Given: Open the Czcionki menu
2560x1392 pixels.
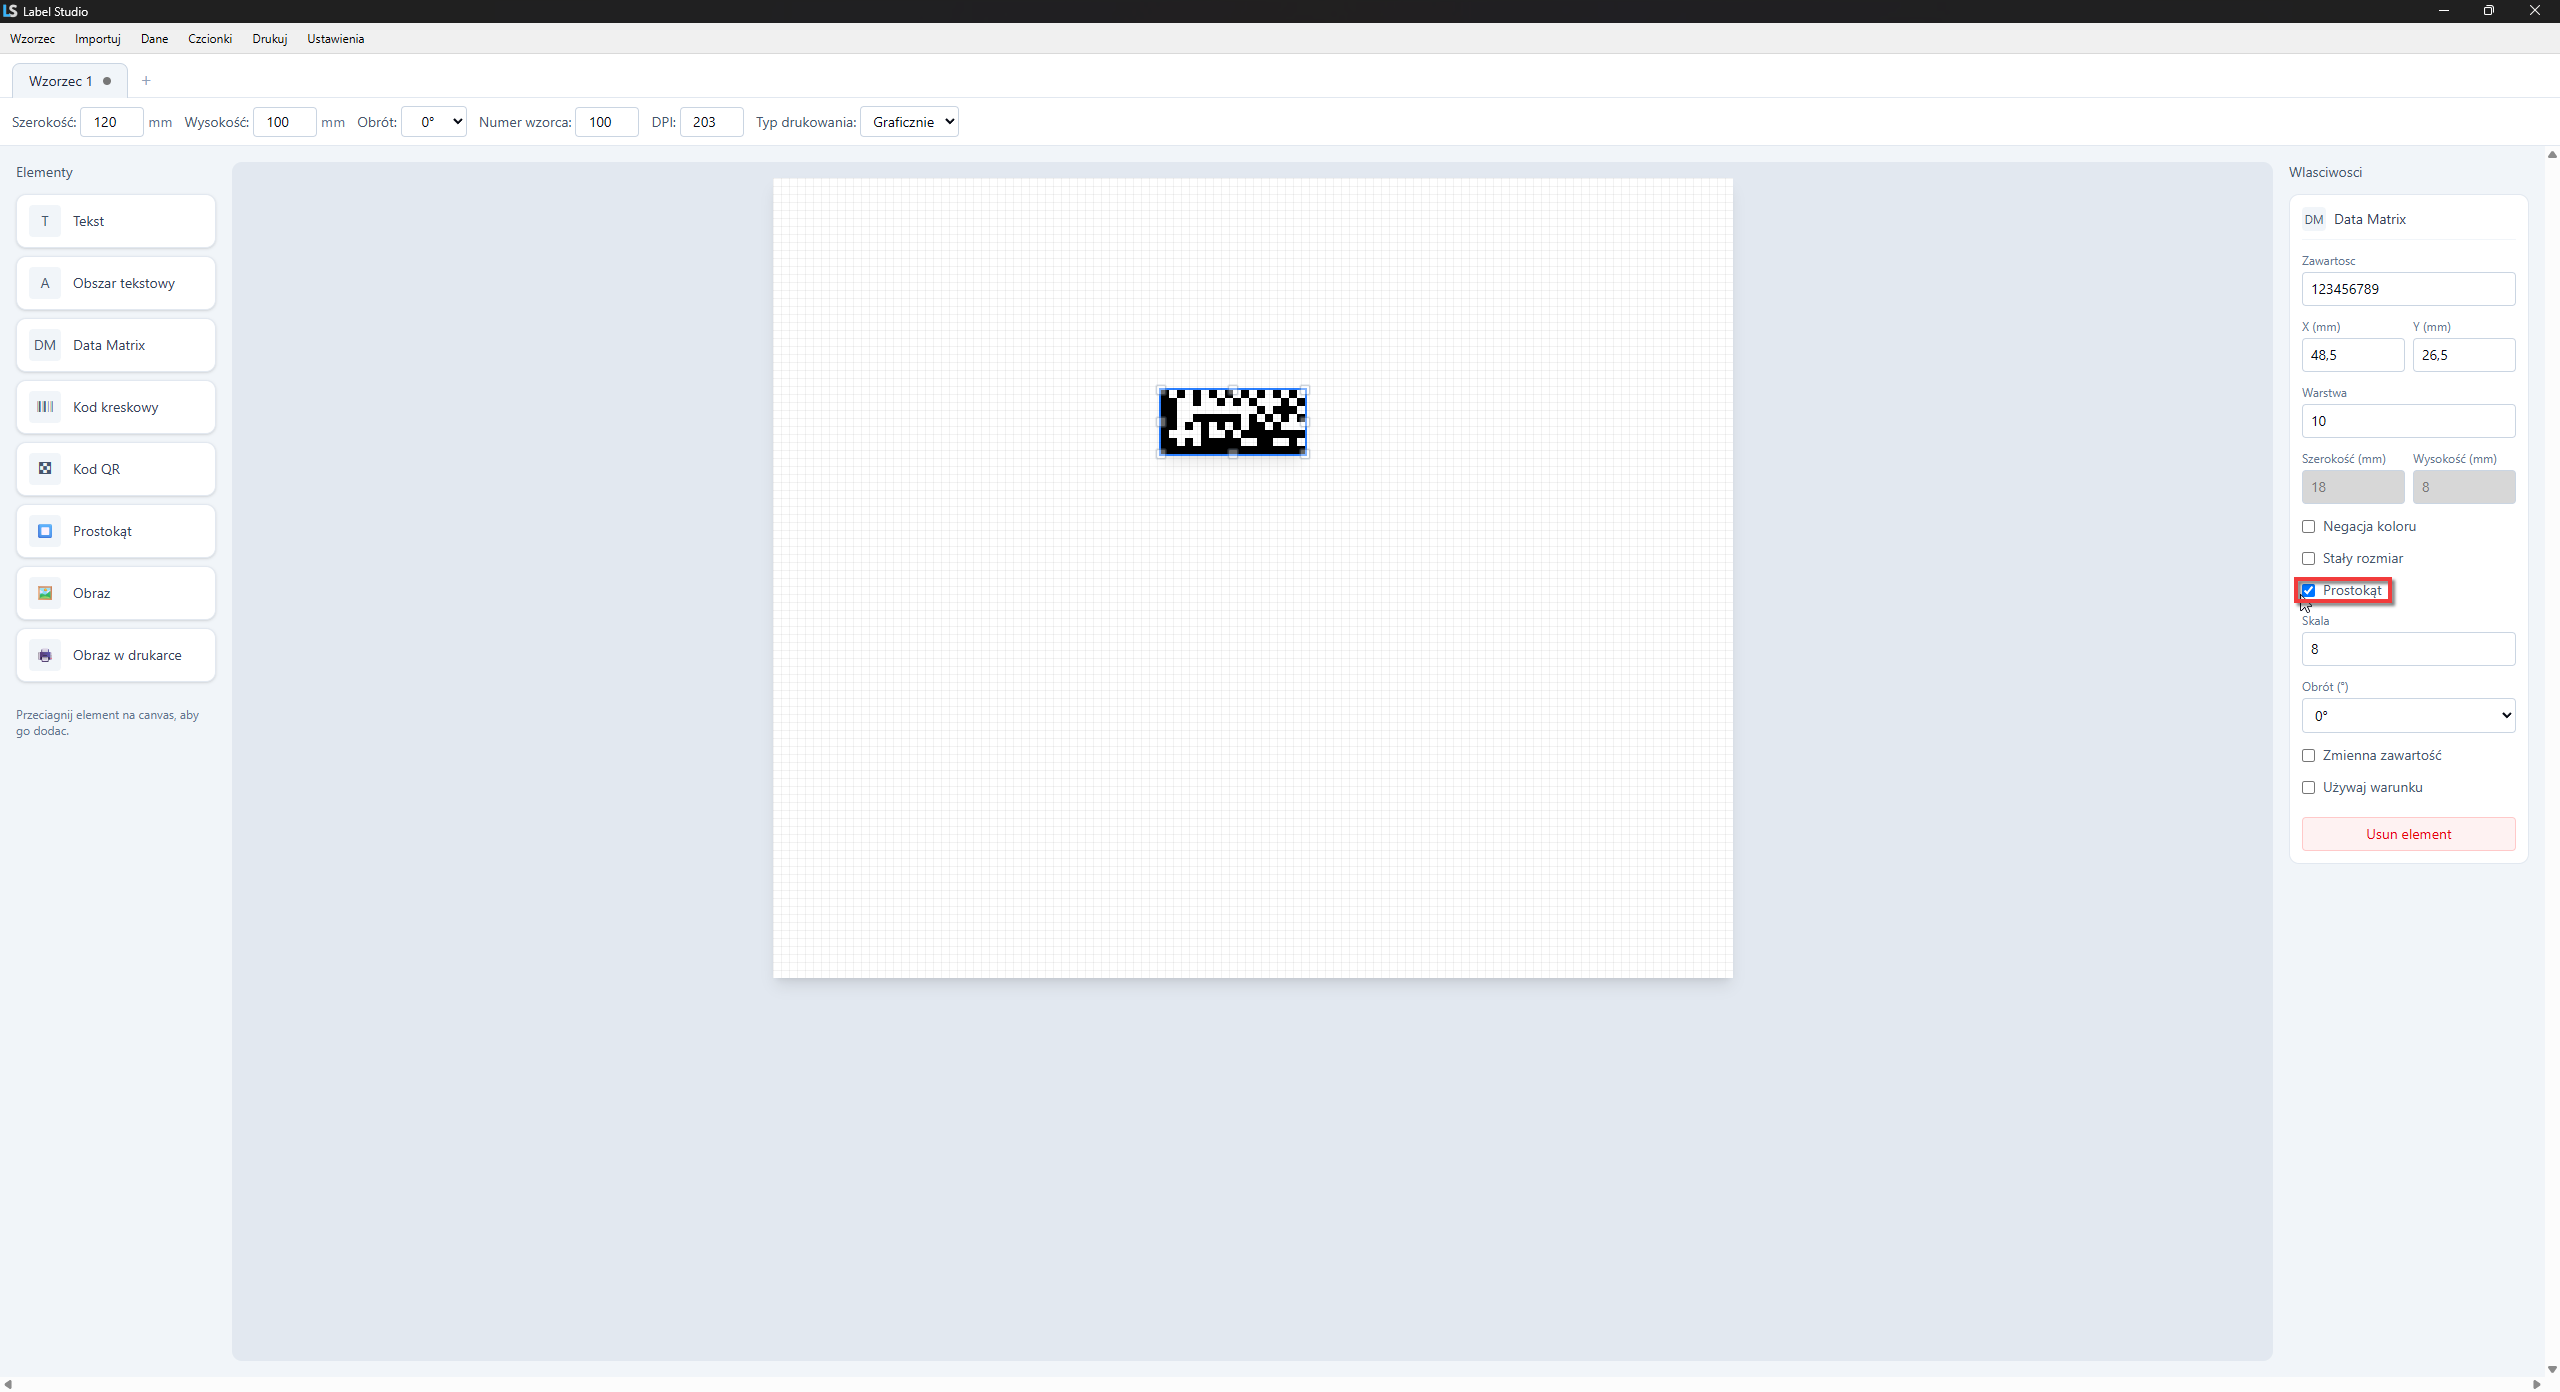Looking at the screenshot, I should tap(210, 39).
